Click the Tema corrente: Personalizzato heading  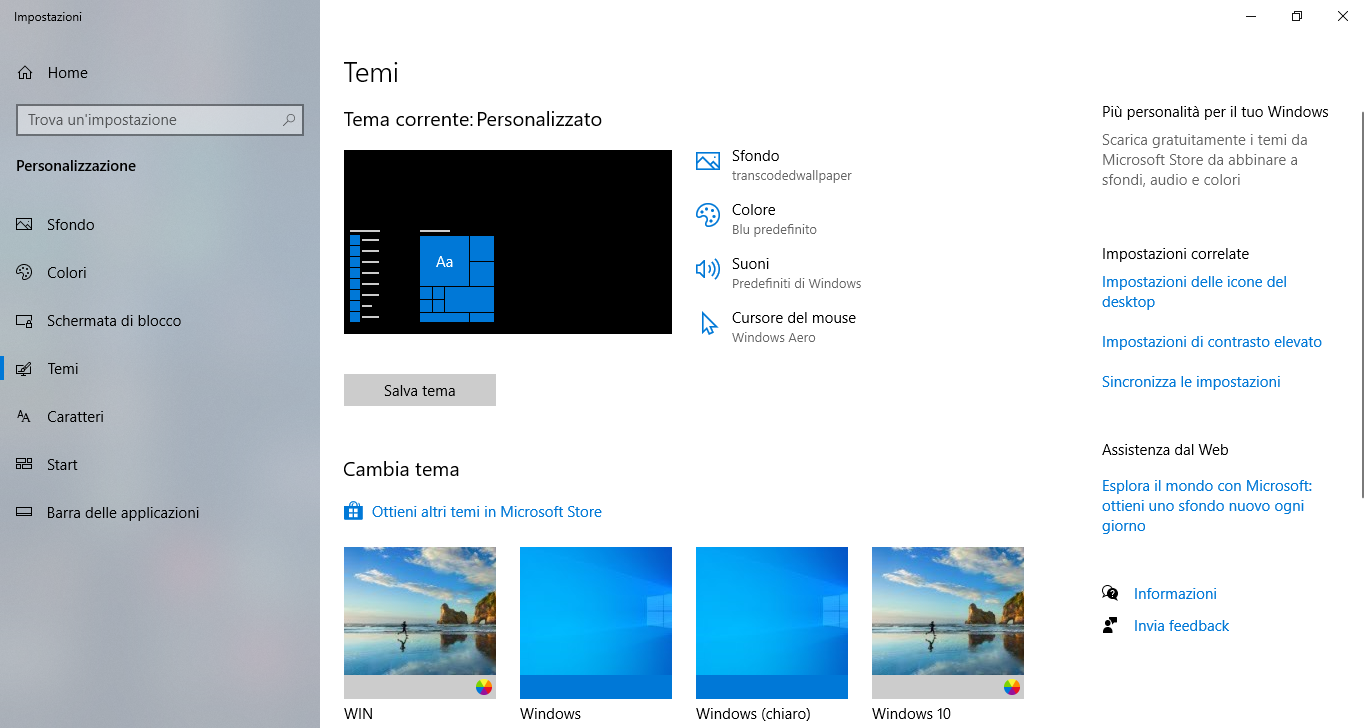point(473,120)
